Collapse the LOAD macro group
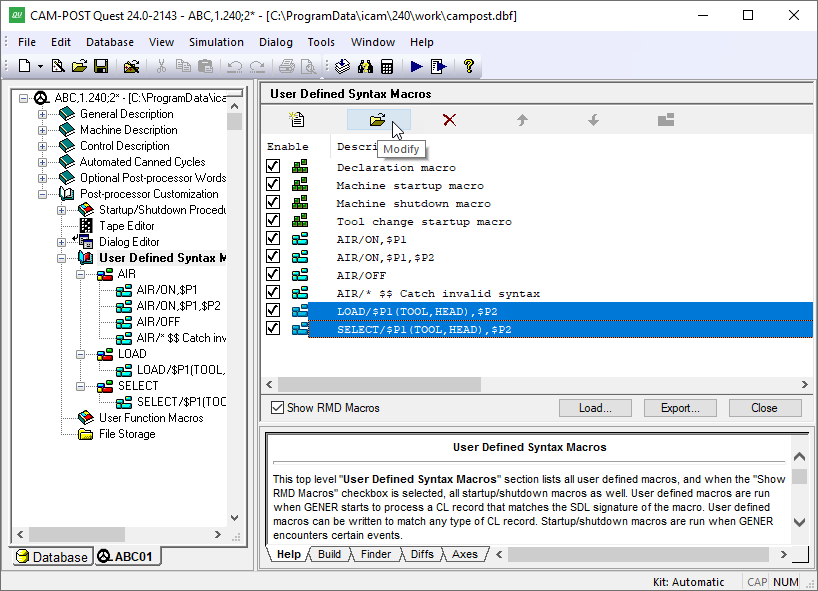Viewport: 818px width, 591px height. coord(80,355)
